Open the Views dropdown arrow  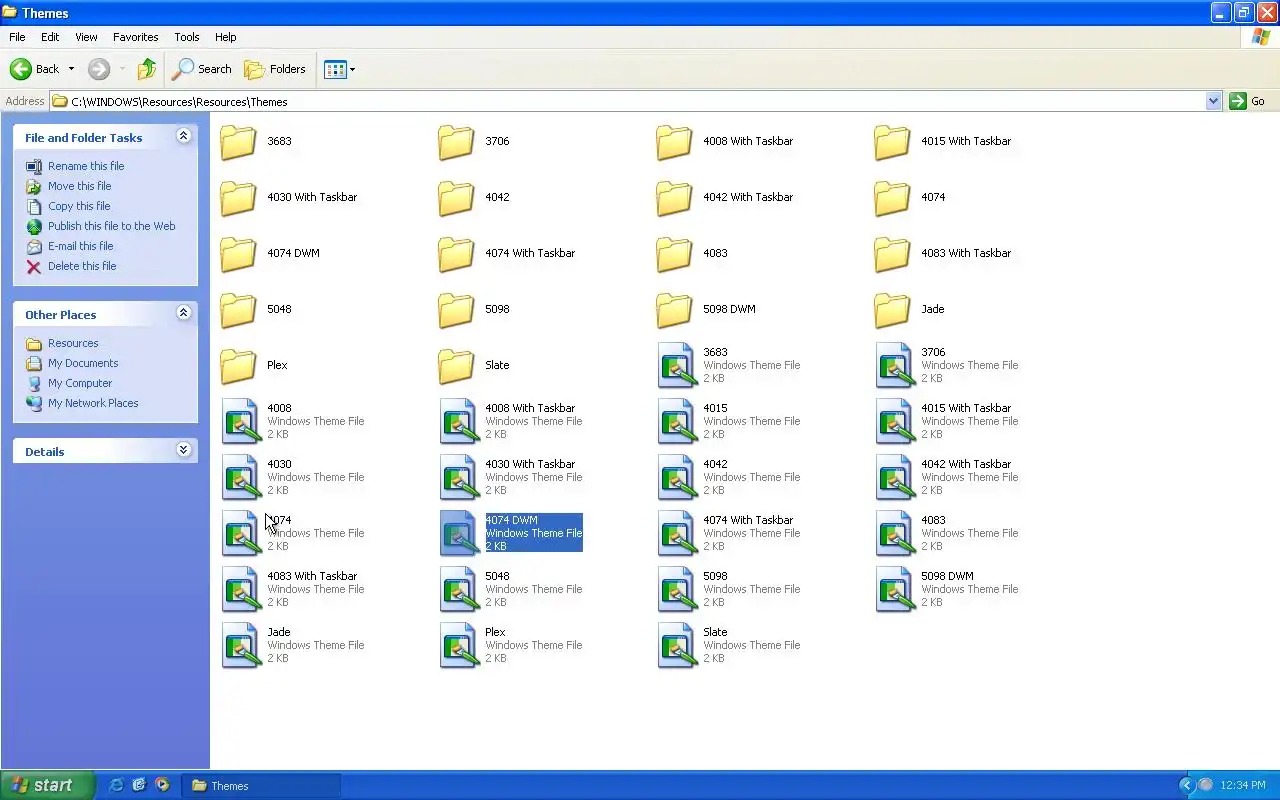point(352,70)
